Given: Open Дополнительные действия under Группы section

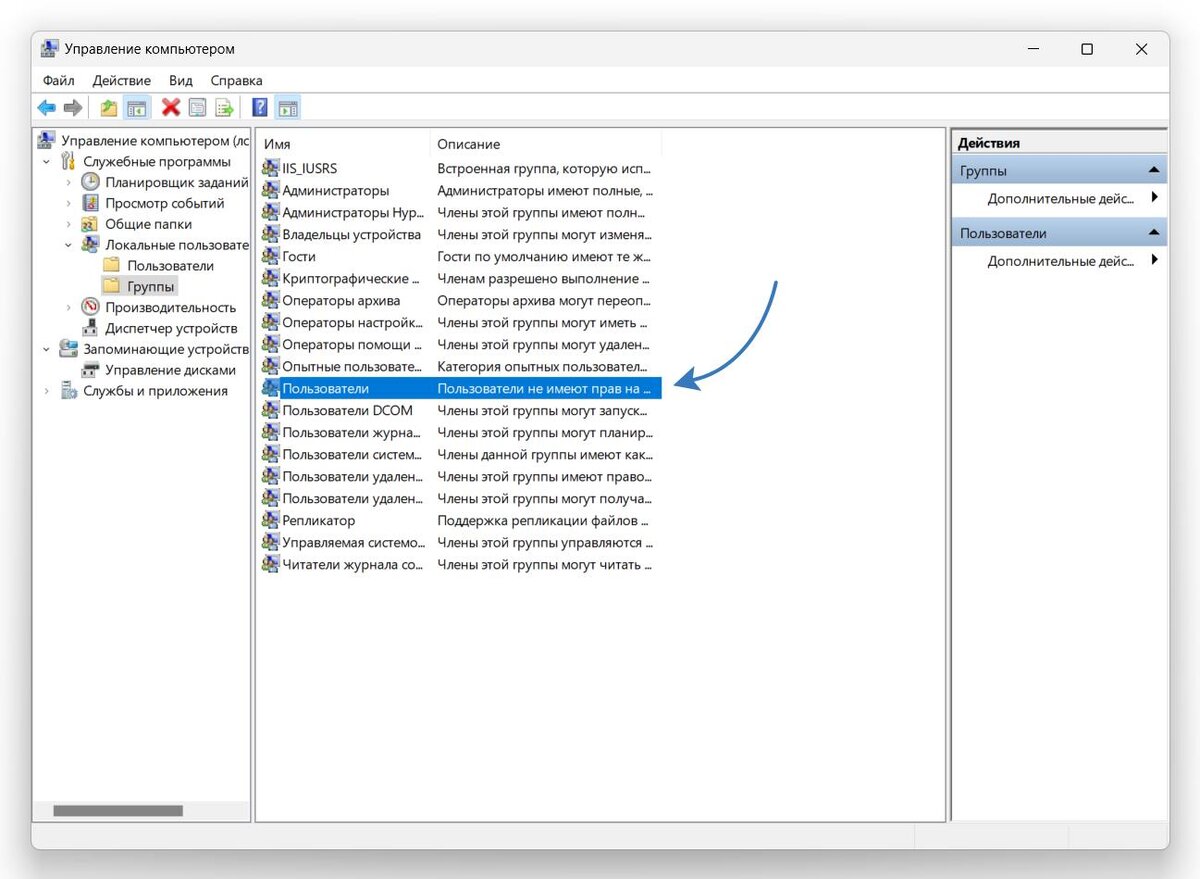Looking at the screenshot, I should pos(1061,198).
